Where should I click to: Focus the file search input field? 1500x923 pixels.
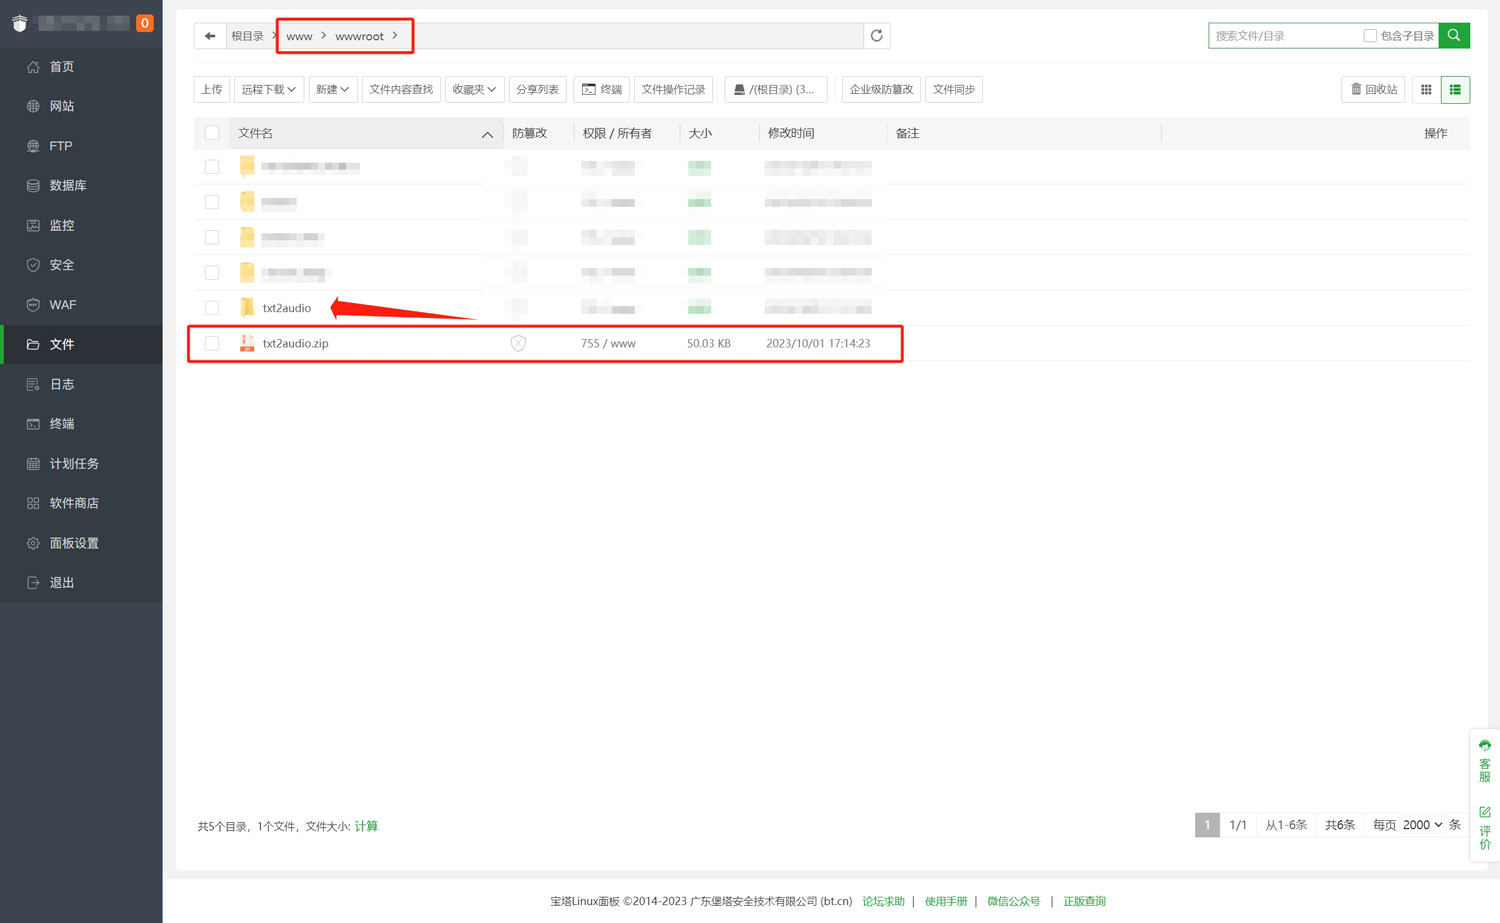click(x=1284, y=36)
